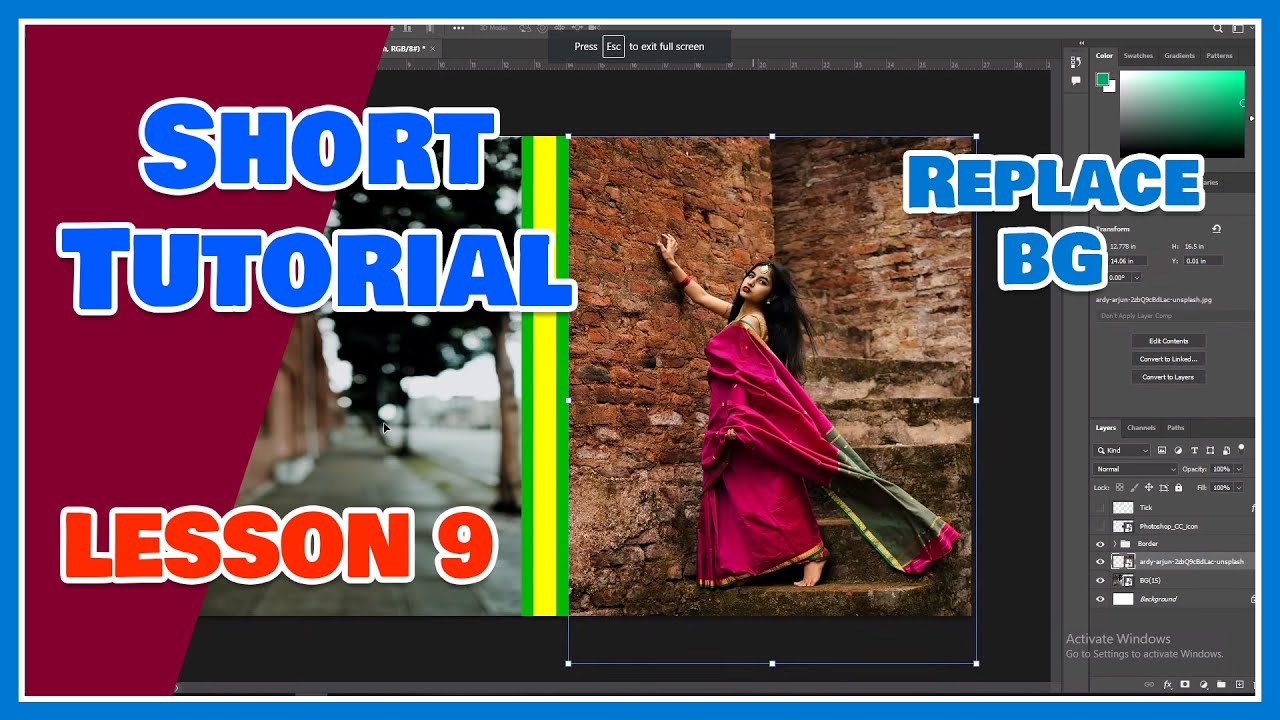Switch to the Swatches tab
This screenshot has width=1280, height=720.
coord(1138,56)
